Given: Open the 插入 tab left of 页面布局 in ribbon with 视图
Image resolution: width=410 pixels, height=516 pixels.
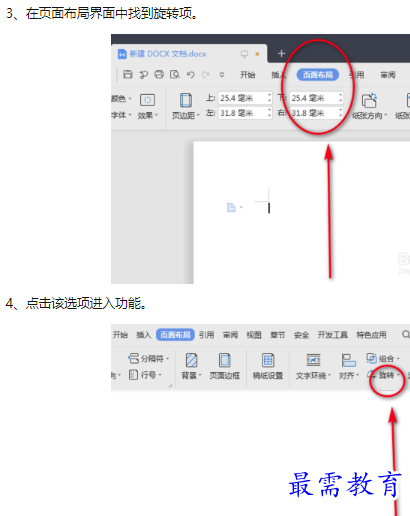Looking at the screenshot, I should point(144,335).
